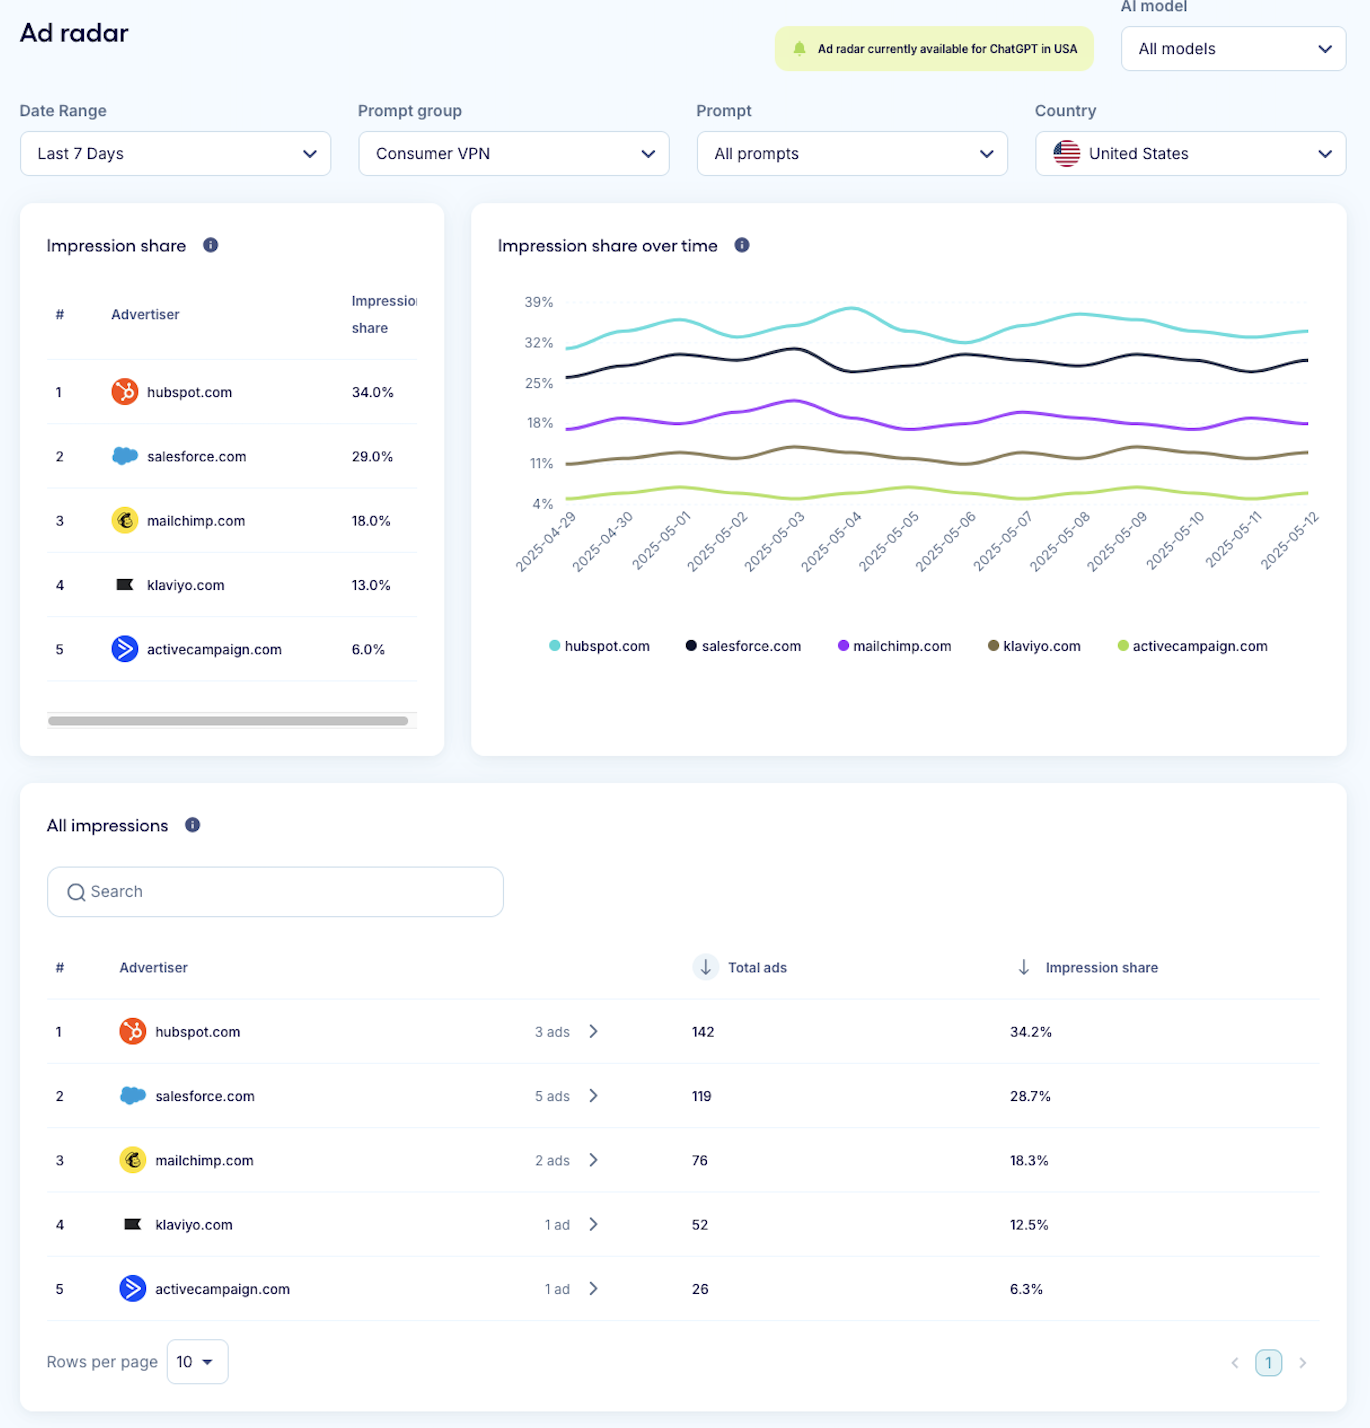Click the HubSpot logo in All impressions table
The image size is (1370, 1428).
pos(133,1031)
